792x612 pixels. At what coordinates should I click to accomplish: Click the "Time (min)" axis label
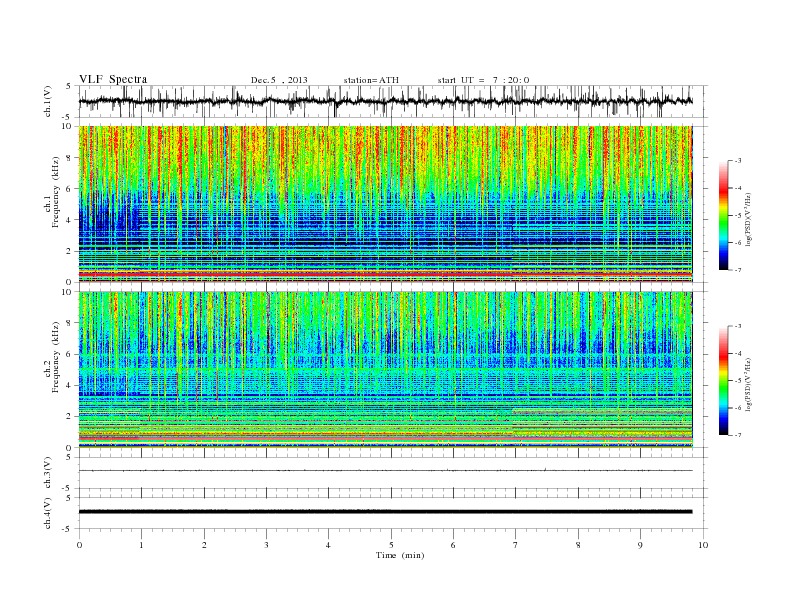click(400, 555)
